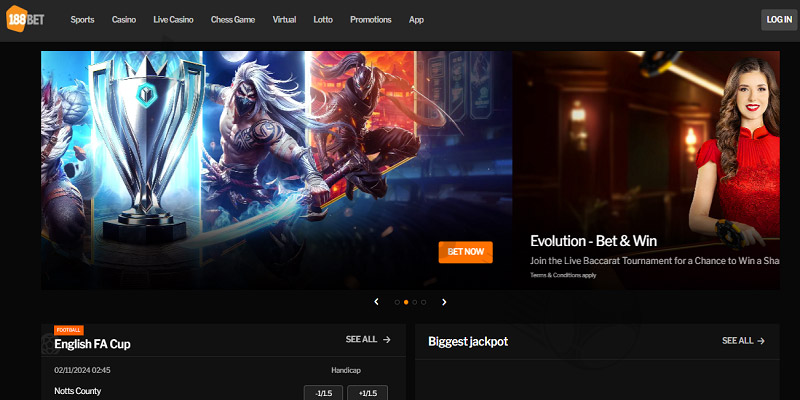Open SEE ALL for Biggest jackpot

click(x=743, y=341)
